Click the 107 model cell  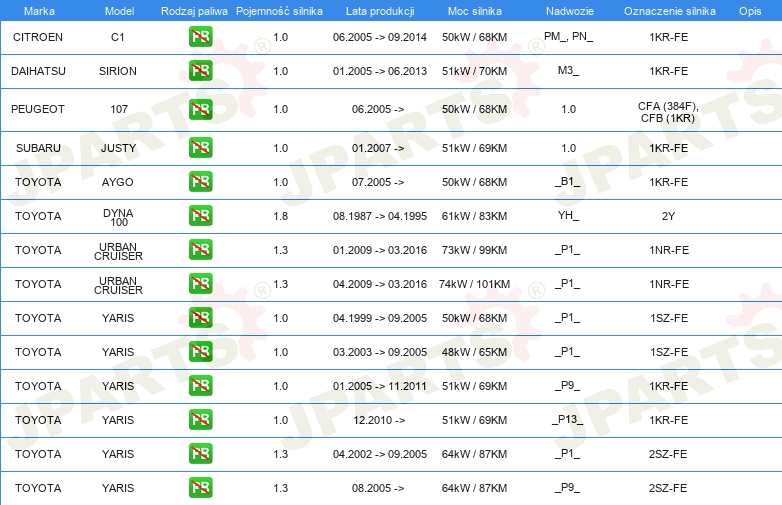click(x=119, y=109)
